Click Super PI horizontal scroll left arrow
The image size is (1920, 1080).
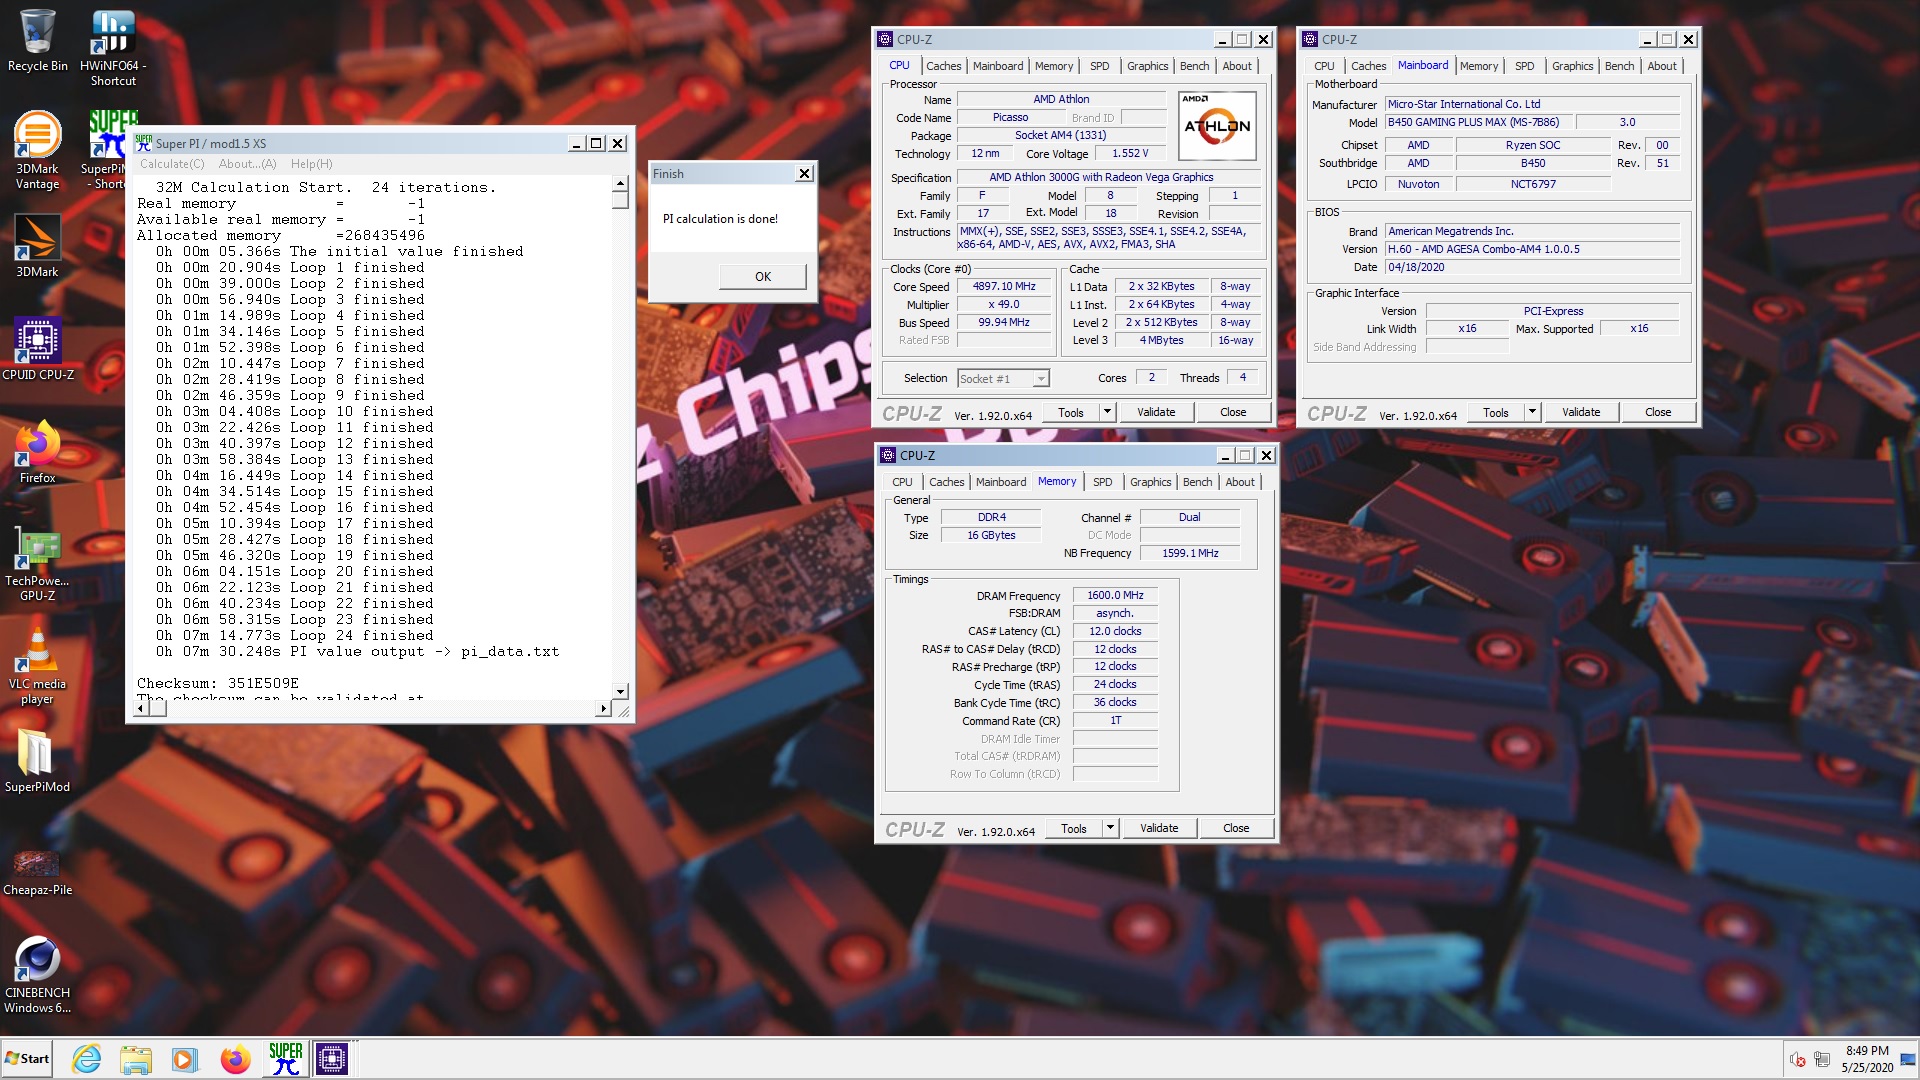click(x=141, y=708)
